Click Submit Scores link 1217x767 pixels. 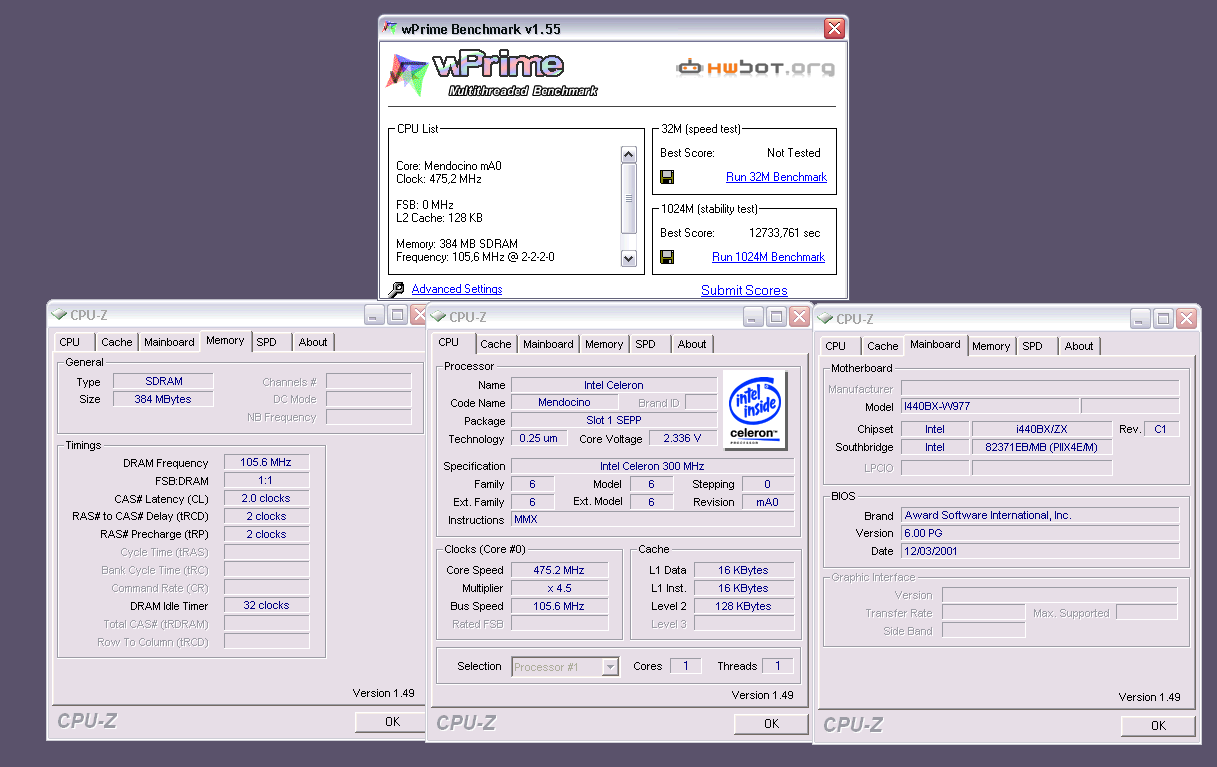point(744,290)
